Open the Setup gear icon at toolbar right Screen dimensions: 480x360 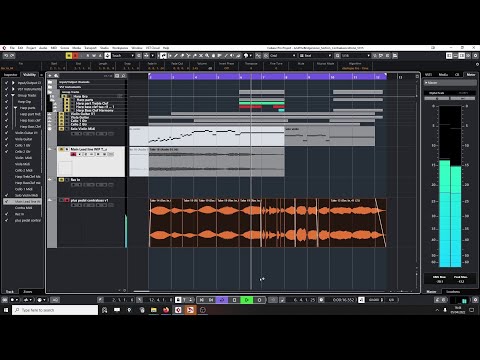coord(476,56)
